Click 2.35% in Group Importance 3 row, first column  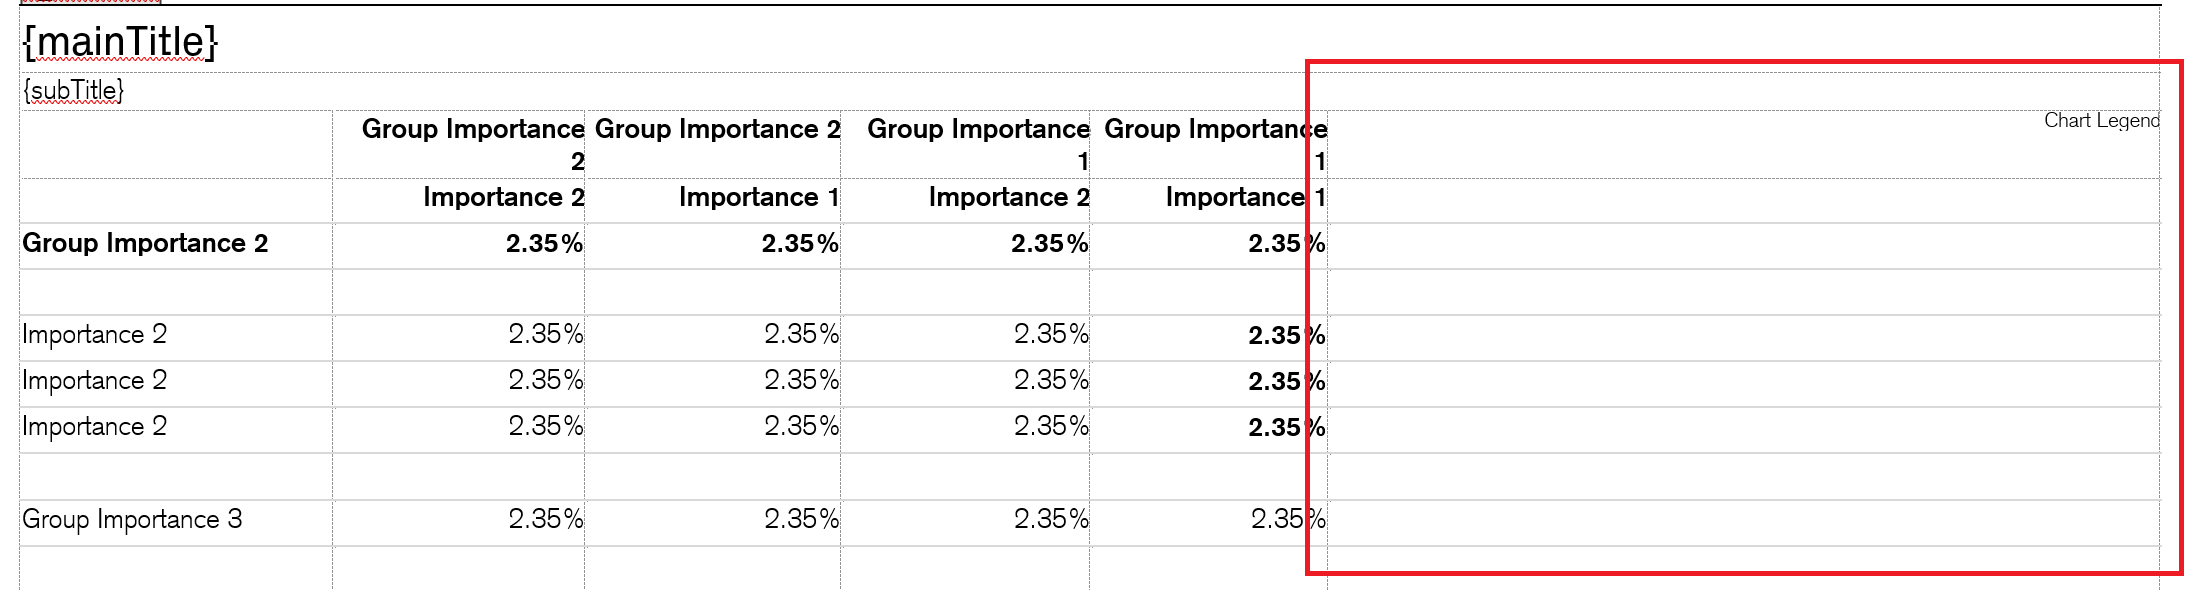pos(545,520)
